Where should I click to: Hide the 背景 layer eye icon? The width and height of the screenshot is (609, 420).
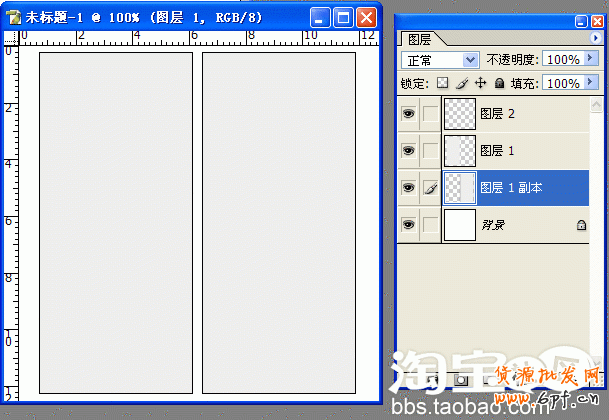coord(408,226)
